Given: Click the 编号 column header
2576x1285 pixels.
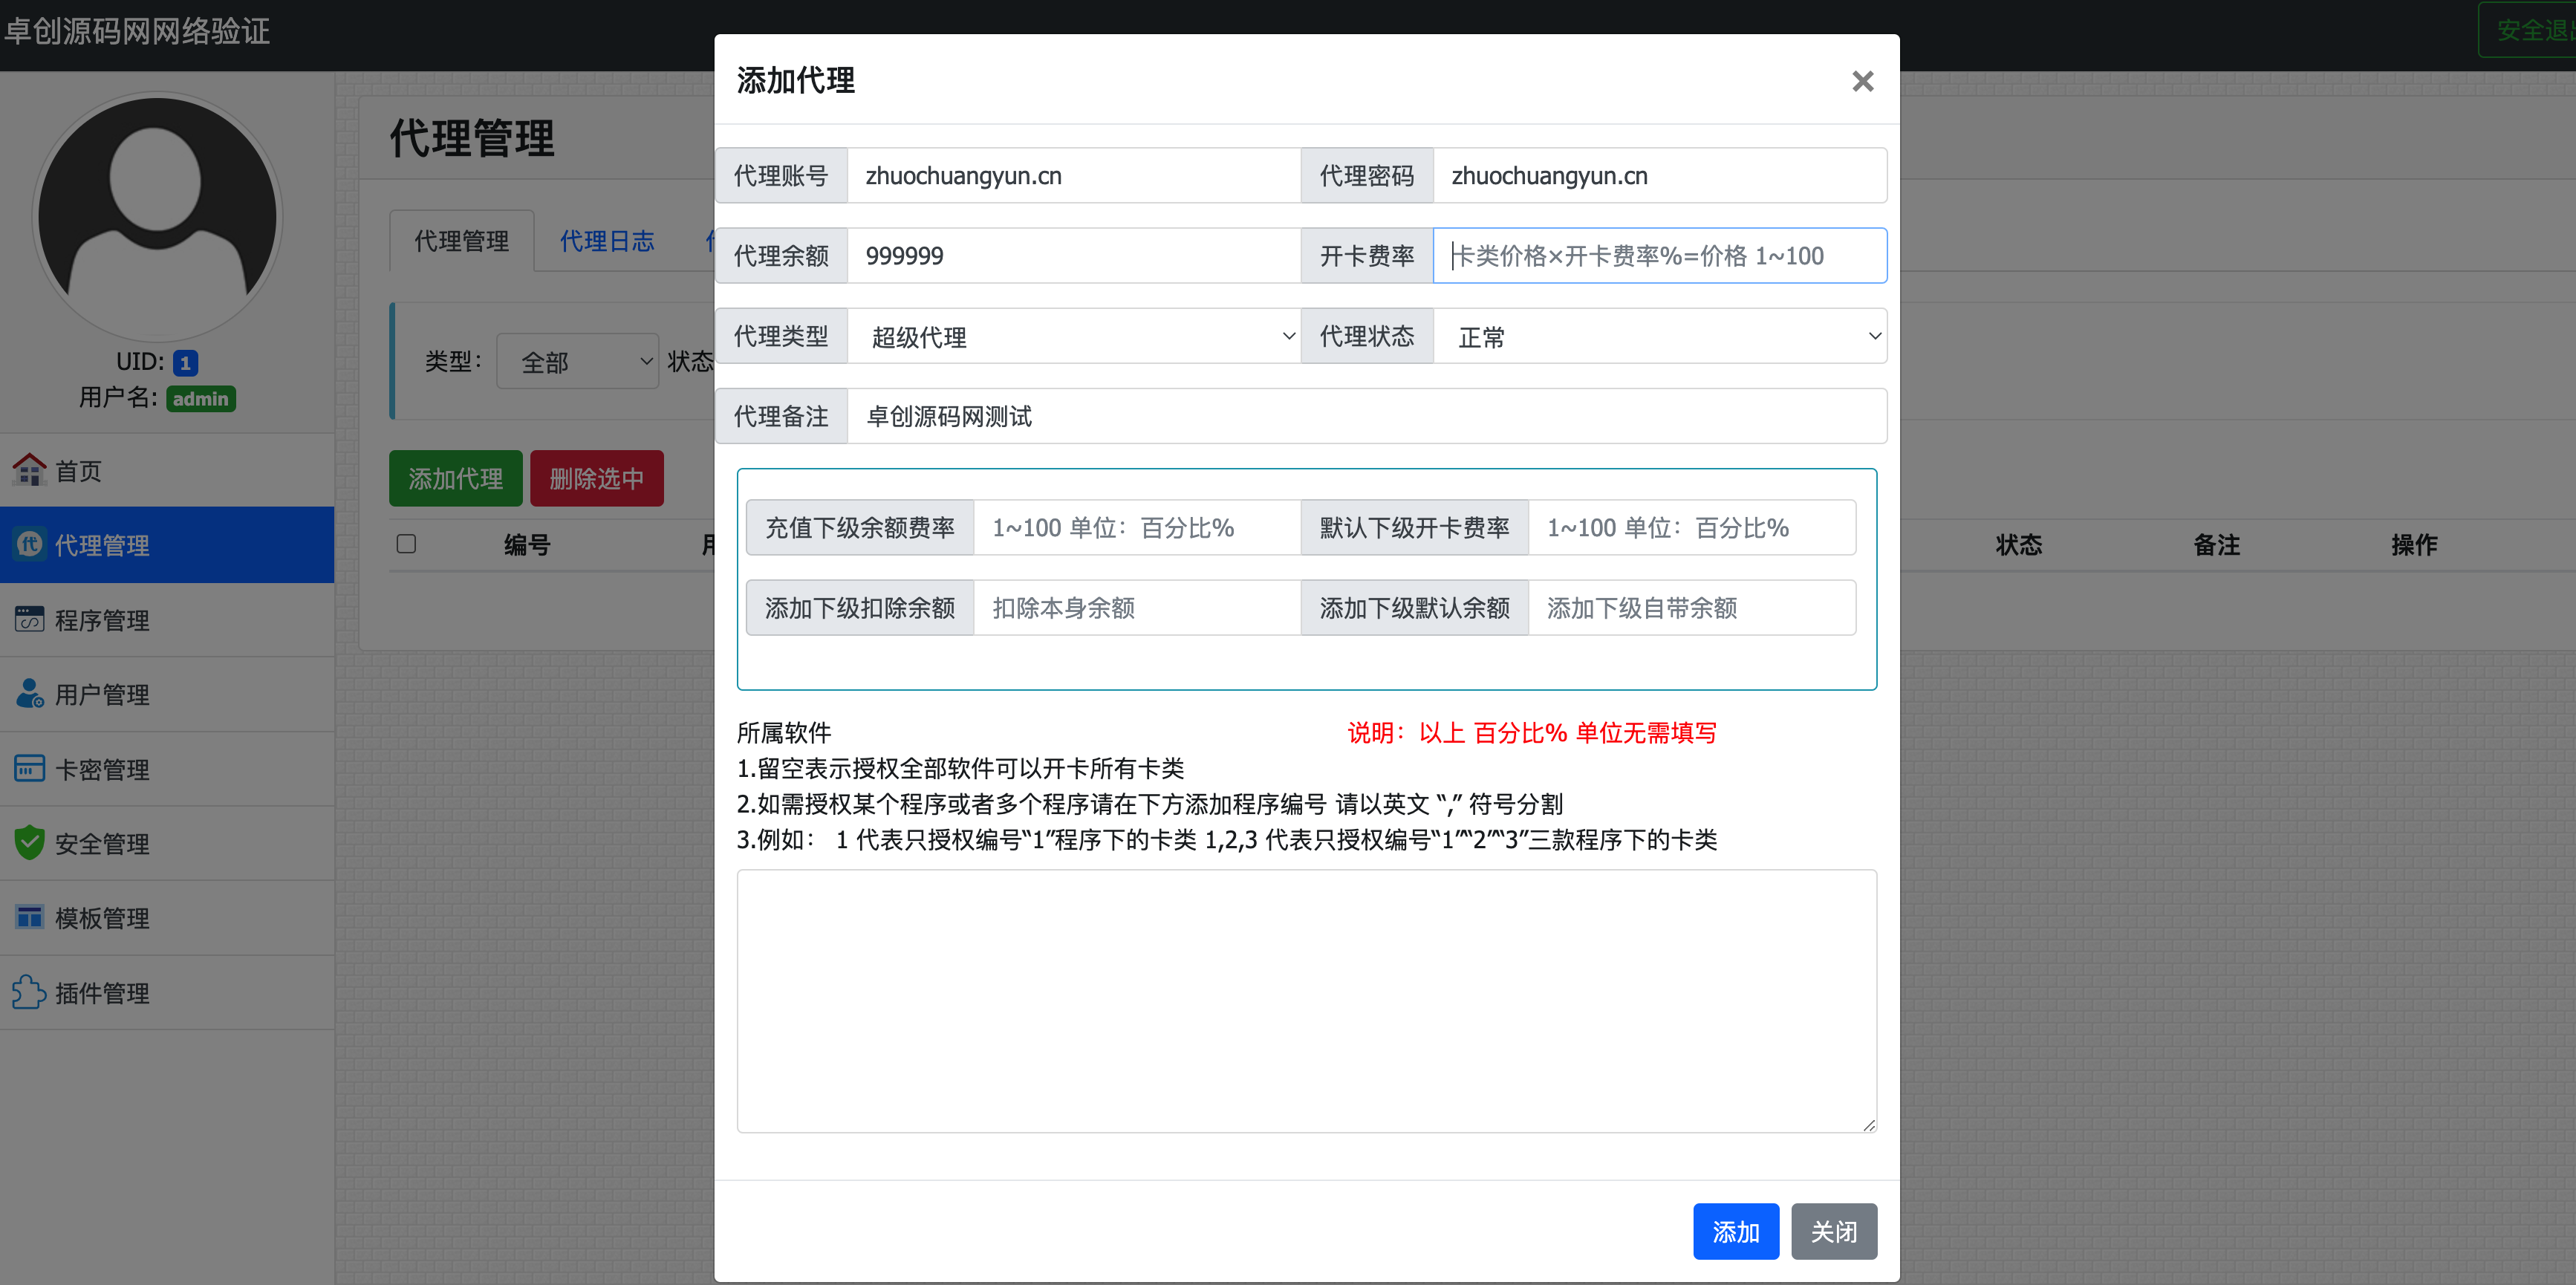Looking at the screenshot, I should pos(527,544).
